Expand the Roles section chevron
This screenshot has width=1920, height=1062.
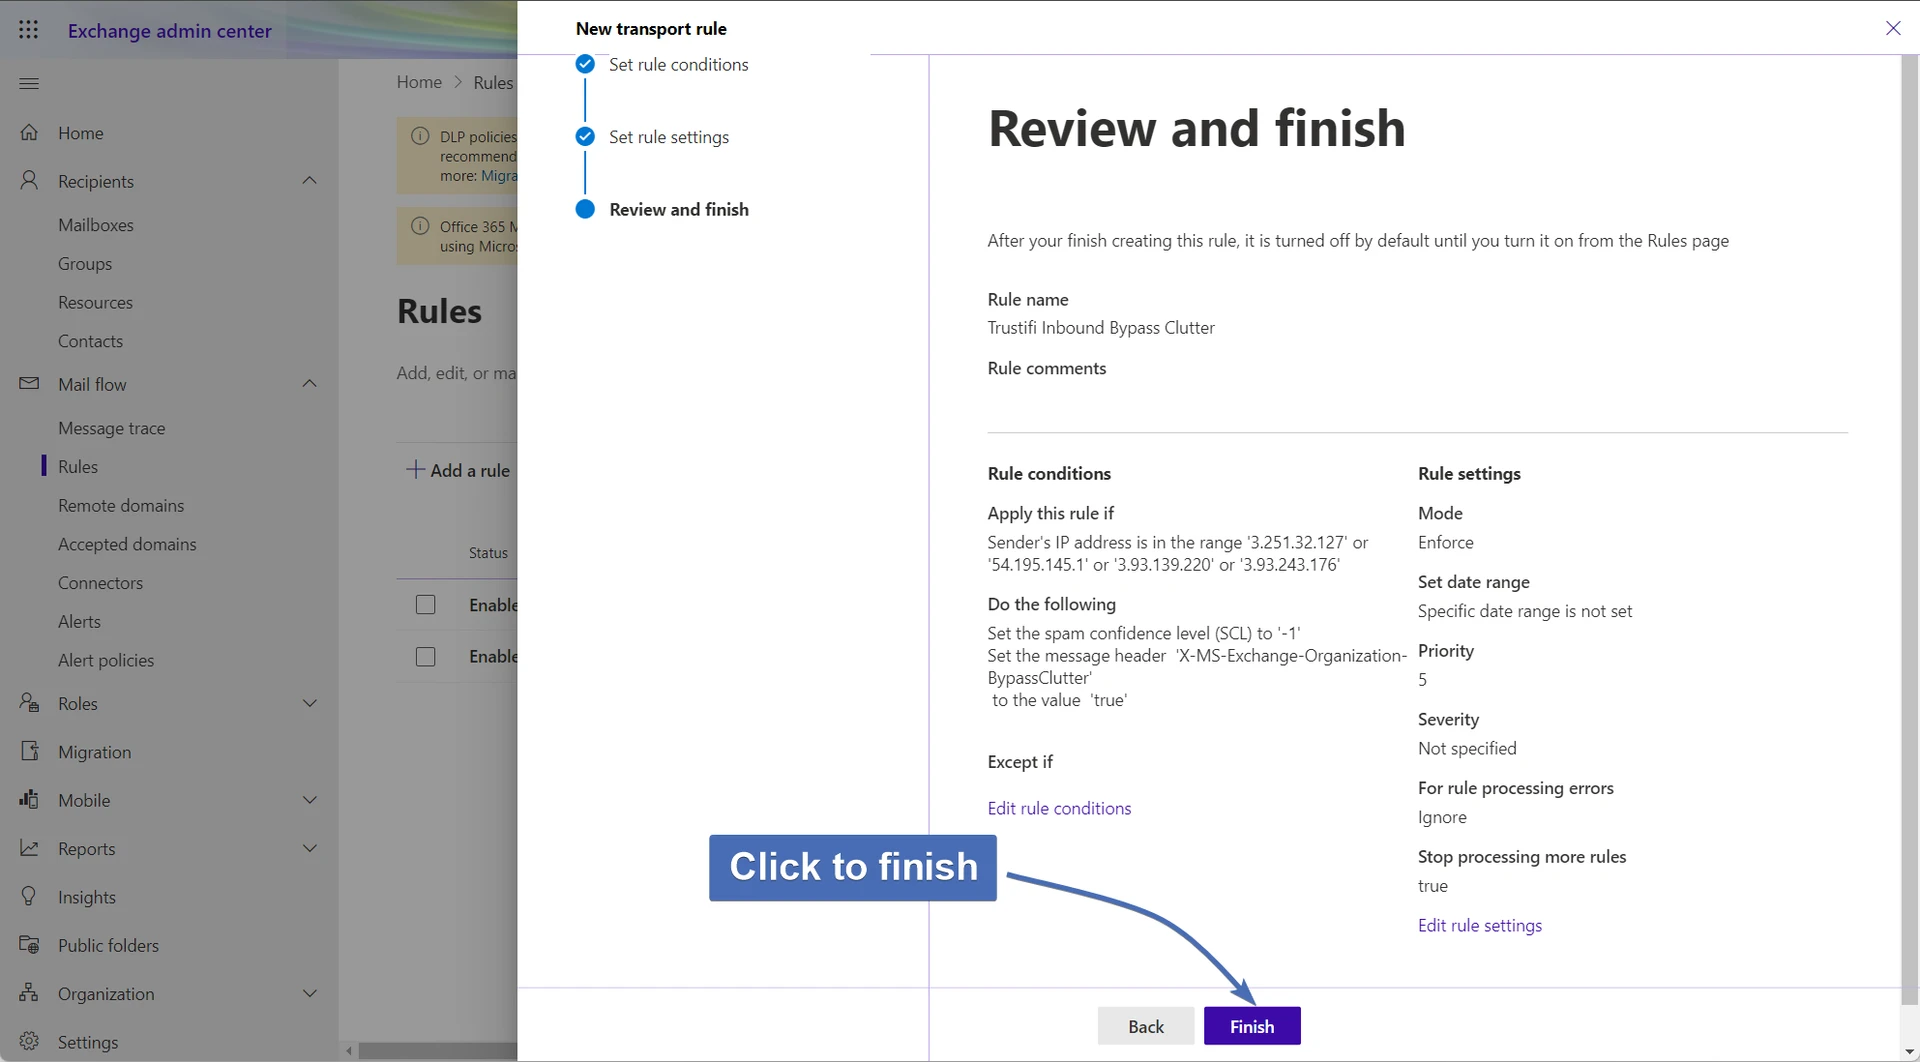[310, 703]
